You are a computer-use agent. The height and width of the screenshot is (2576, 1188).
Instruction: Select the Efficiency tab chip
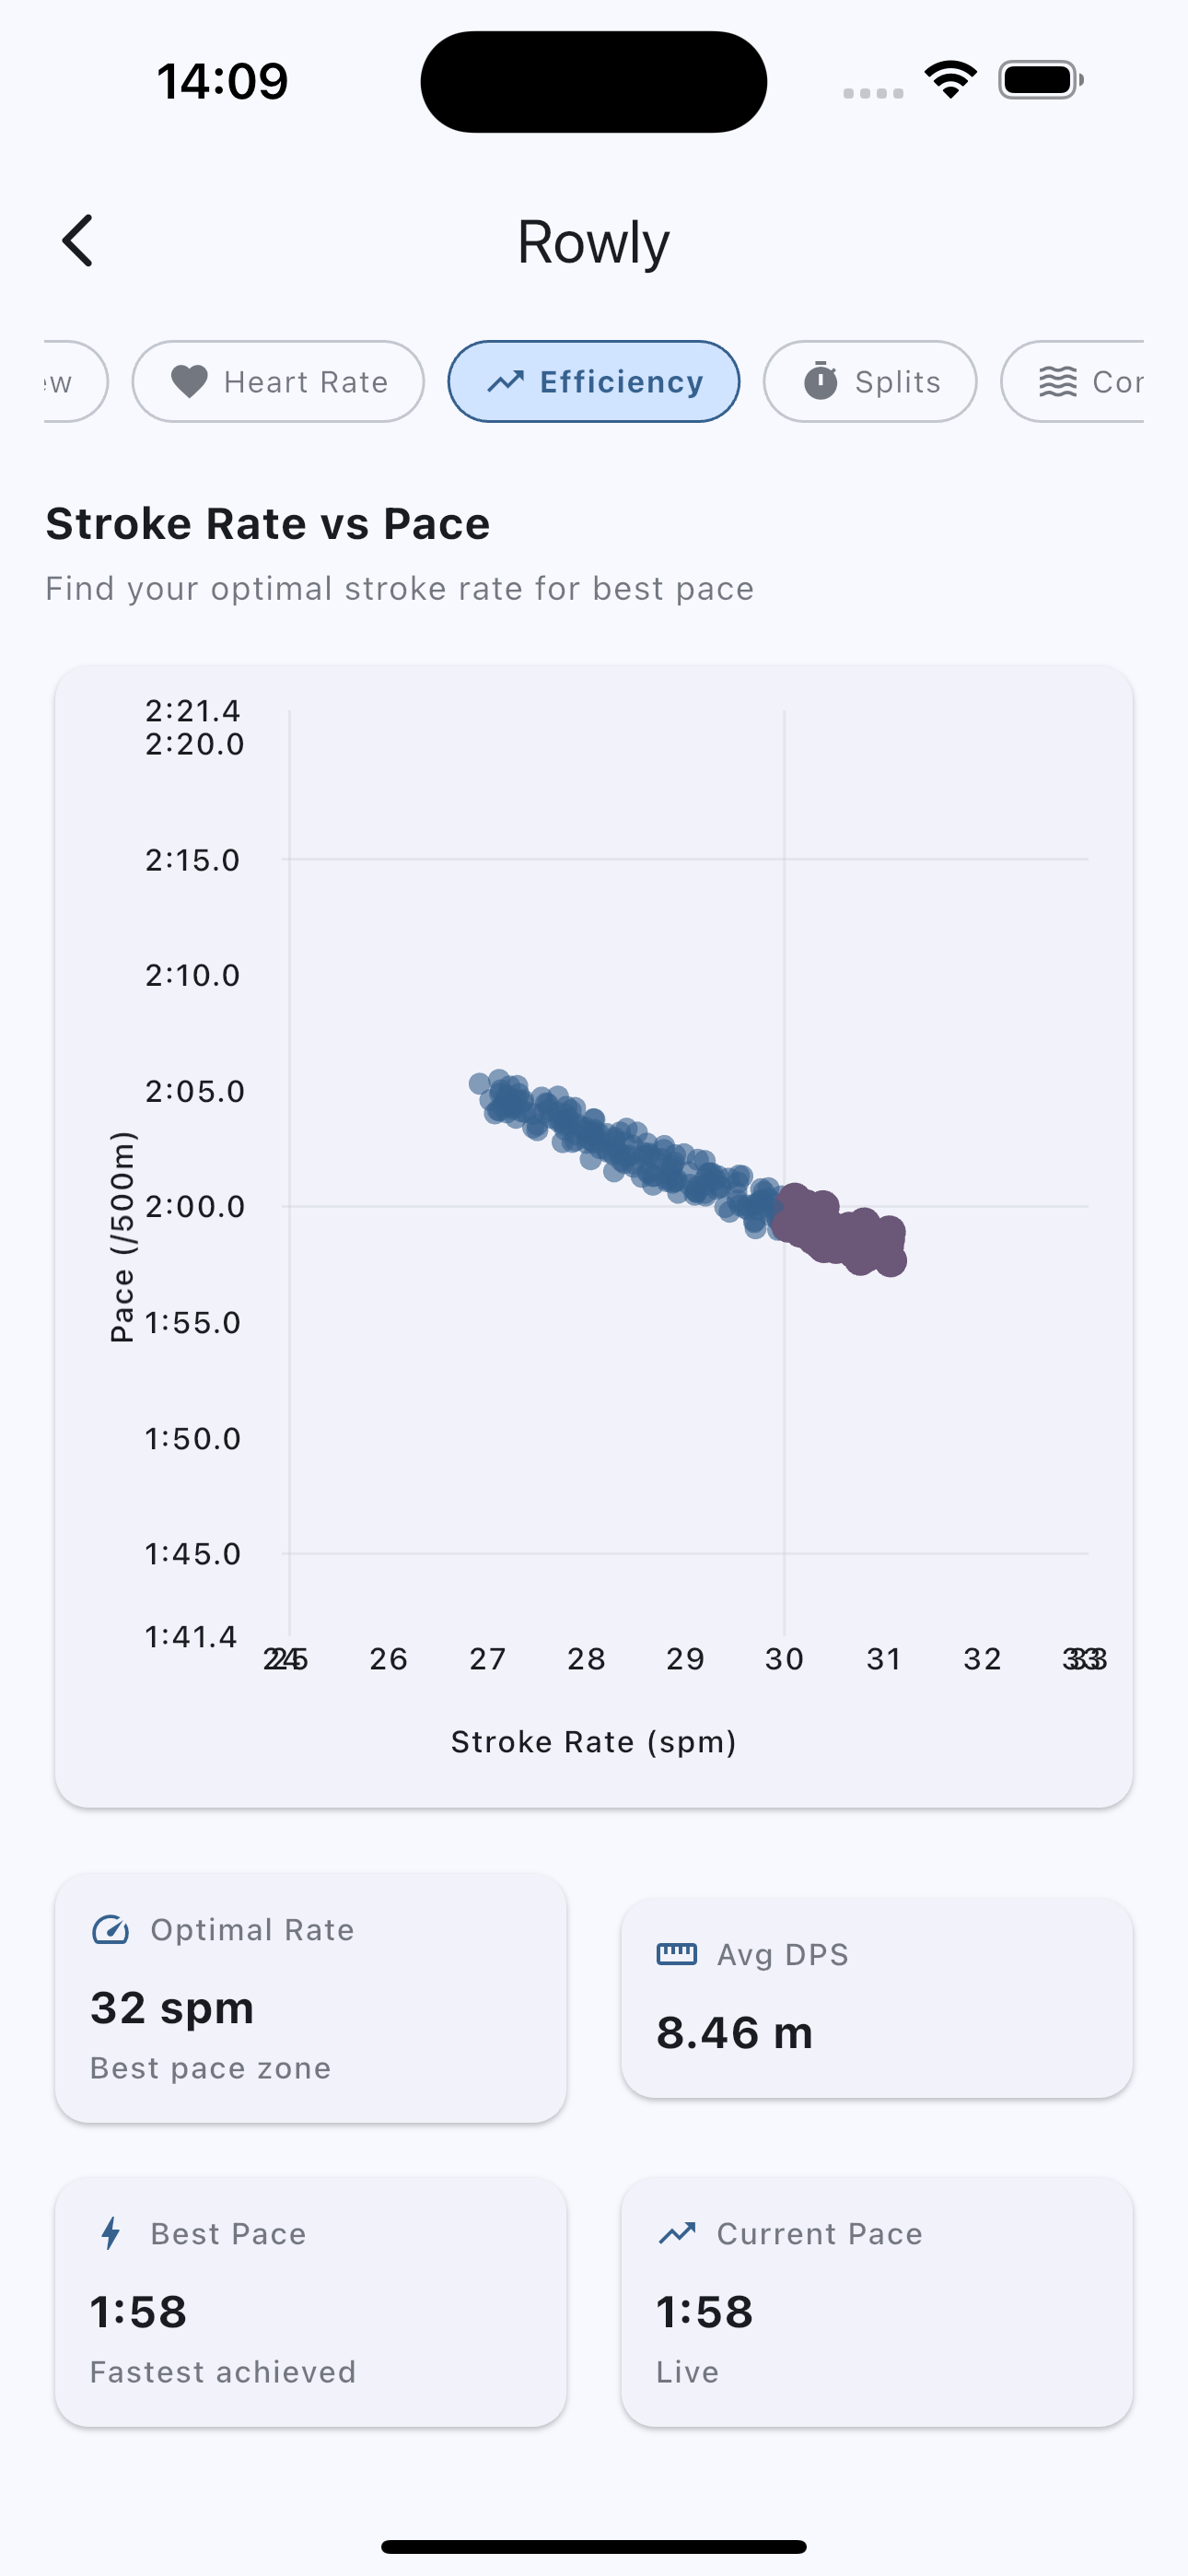594,382
